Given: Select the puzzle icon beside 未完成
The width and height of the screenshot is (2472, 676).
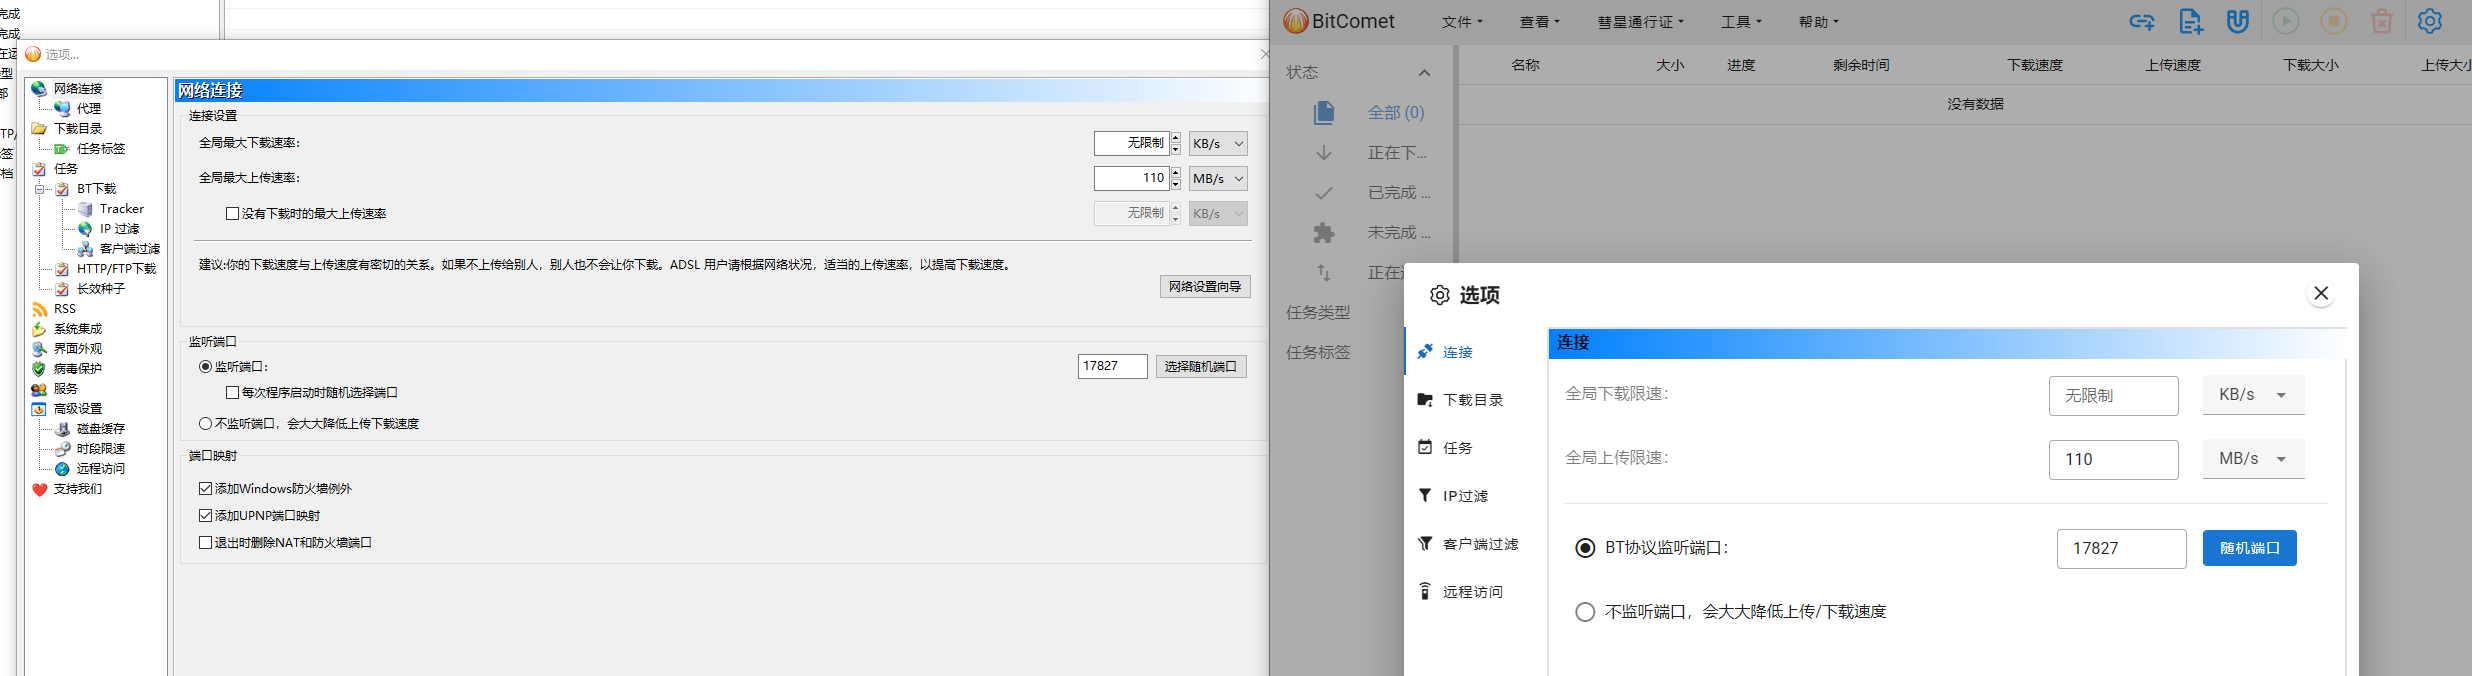Looking at the screenshot, I should [1324, 233].
